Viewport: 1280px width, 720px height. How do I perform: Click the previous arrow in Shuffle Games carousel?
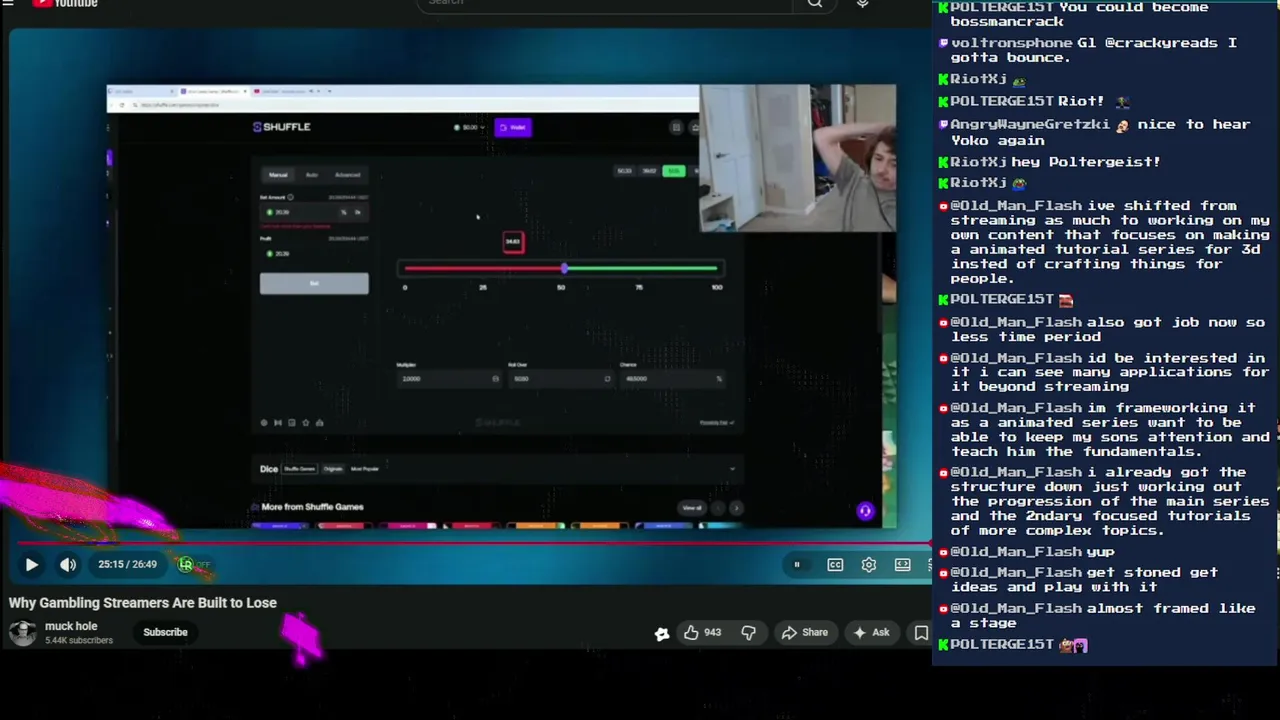[718, 508]
